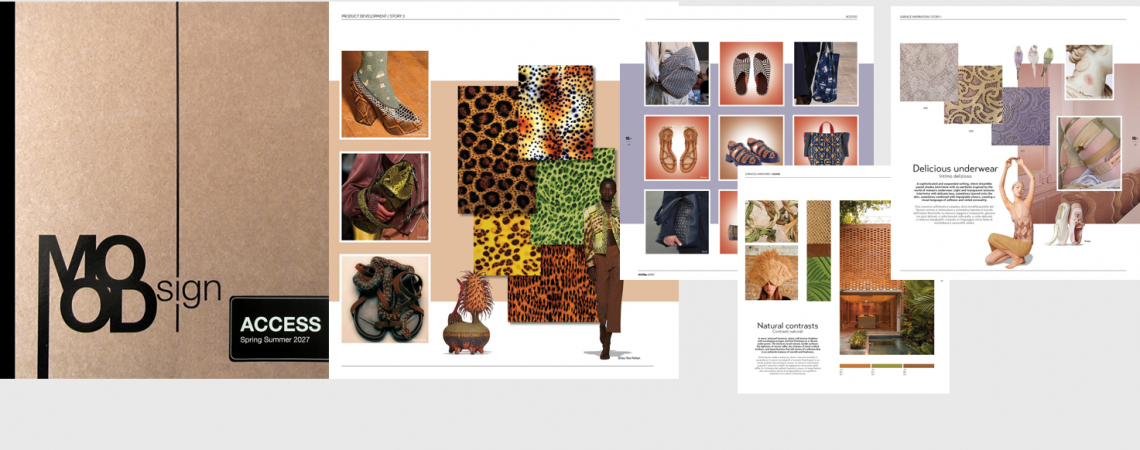
Task: Open the straw hat portrait photo
Action: coord(771,272)
